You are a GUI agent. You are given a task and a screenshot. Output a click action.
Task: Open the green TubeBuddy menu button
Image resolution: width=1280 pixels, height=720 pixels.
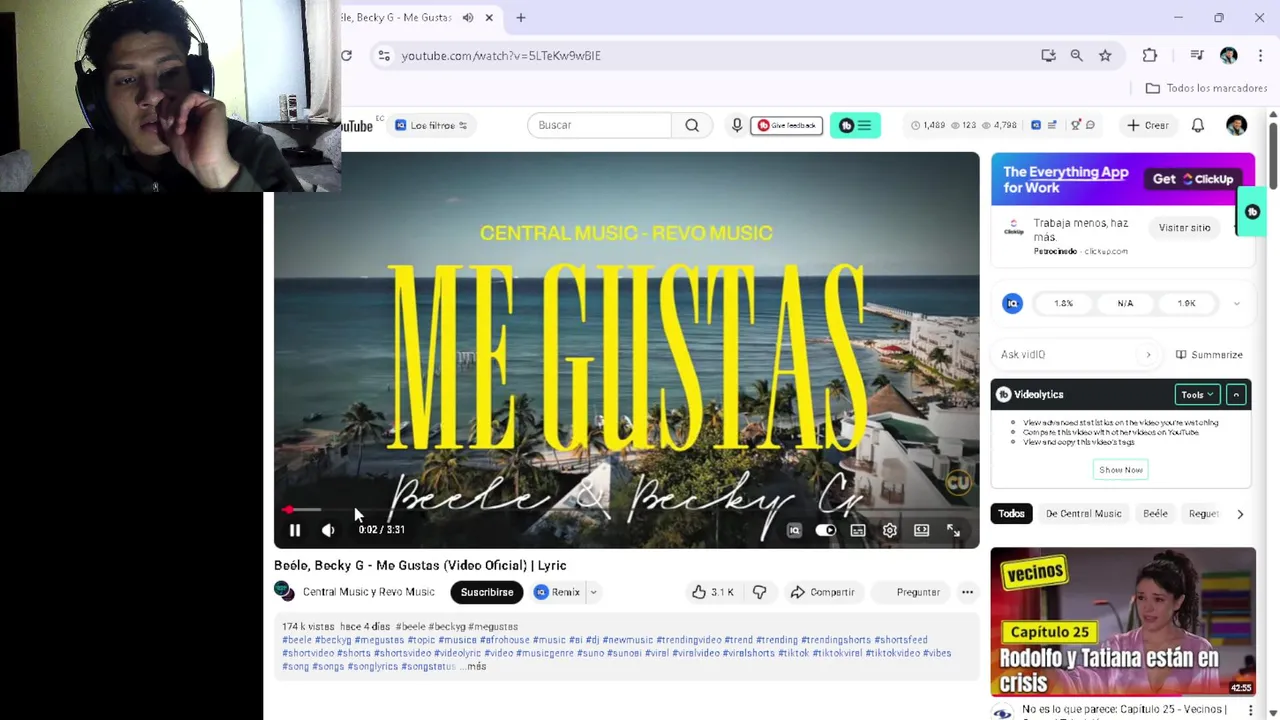[x=855, y=125]
